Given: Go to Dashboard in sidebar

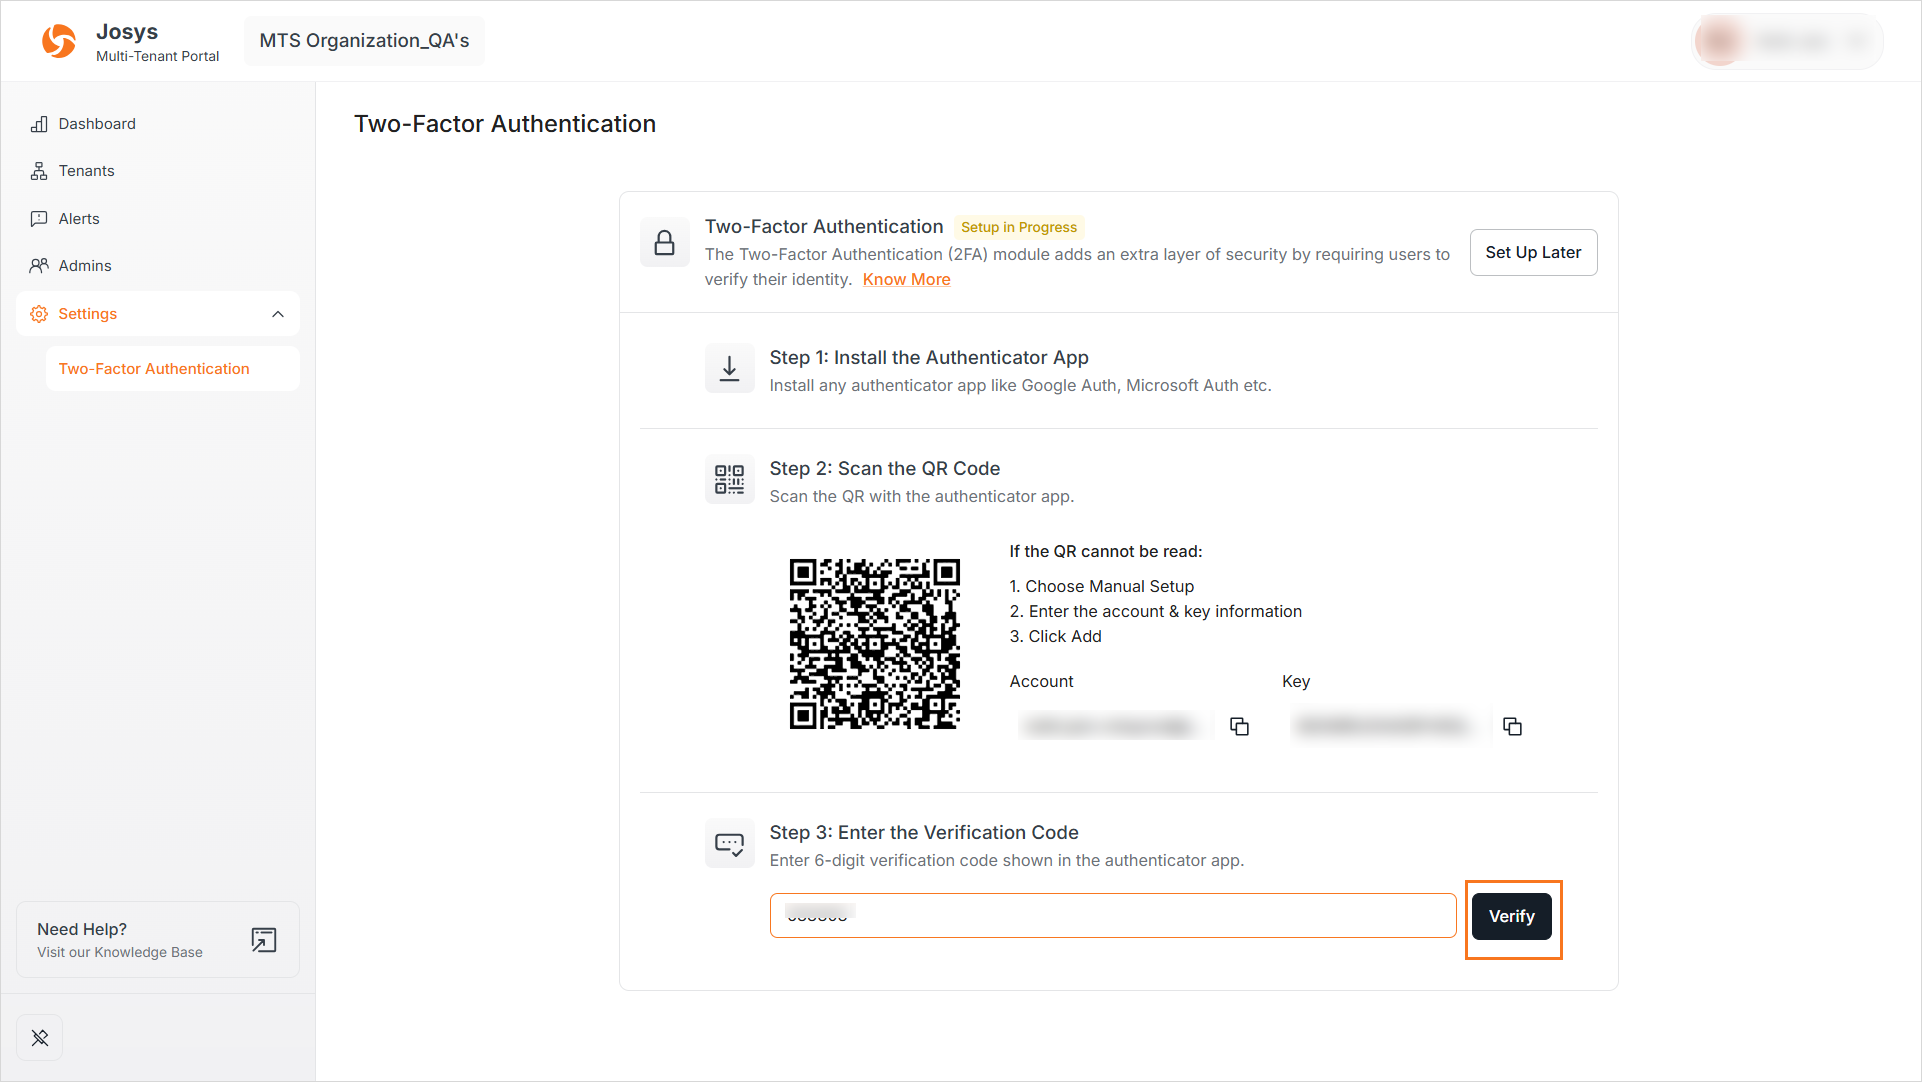Looking at the screenshot, I should [97, 124].
